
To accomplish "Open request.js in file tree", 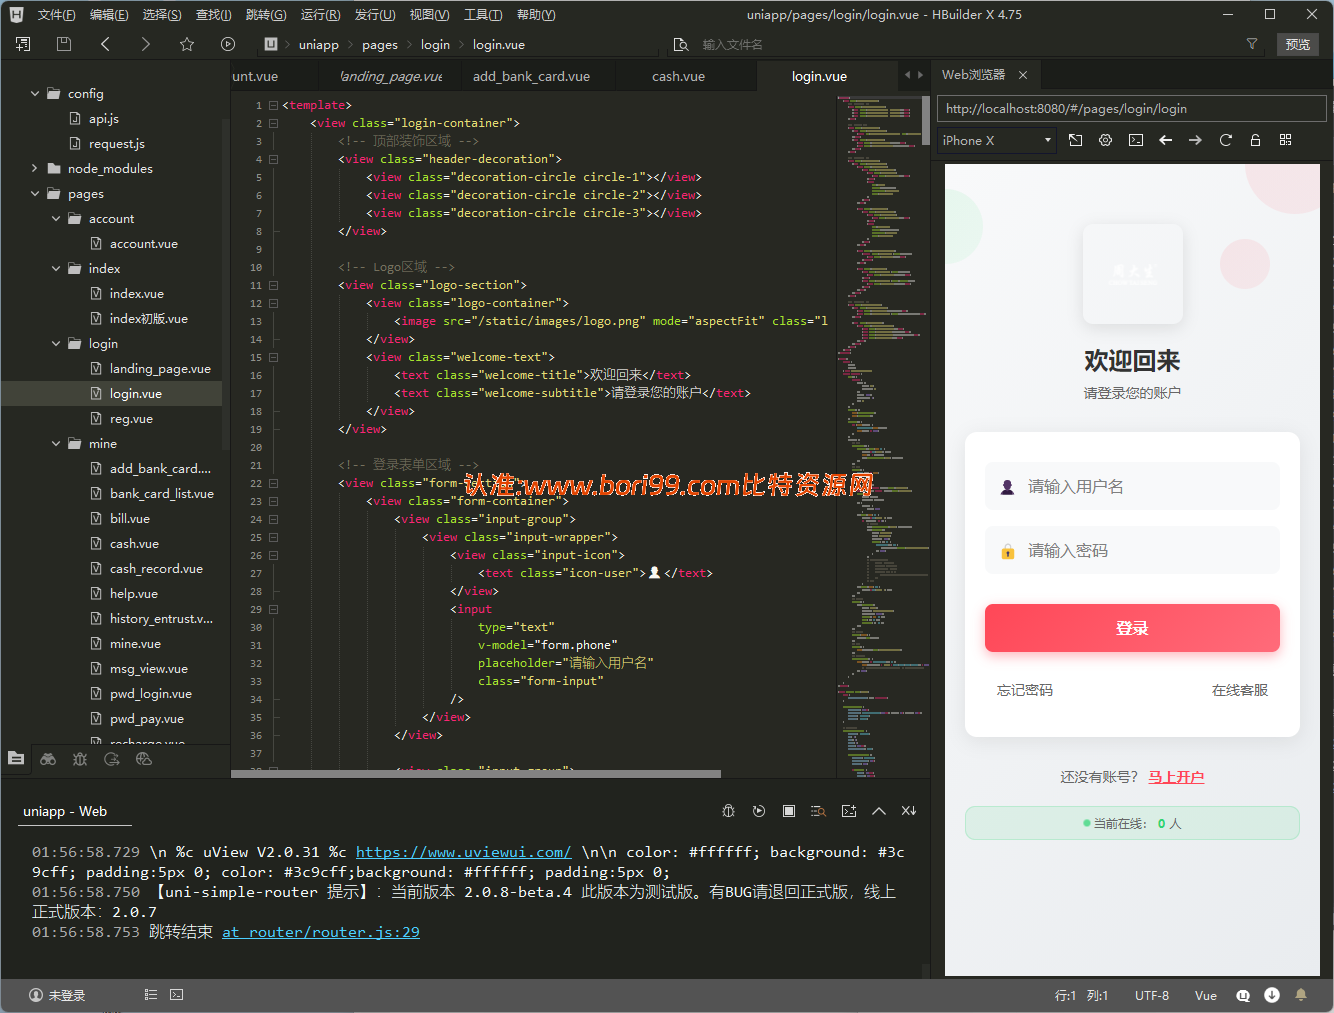I will click(x=117, y=144).
